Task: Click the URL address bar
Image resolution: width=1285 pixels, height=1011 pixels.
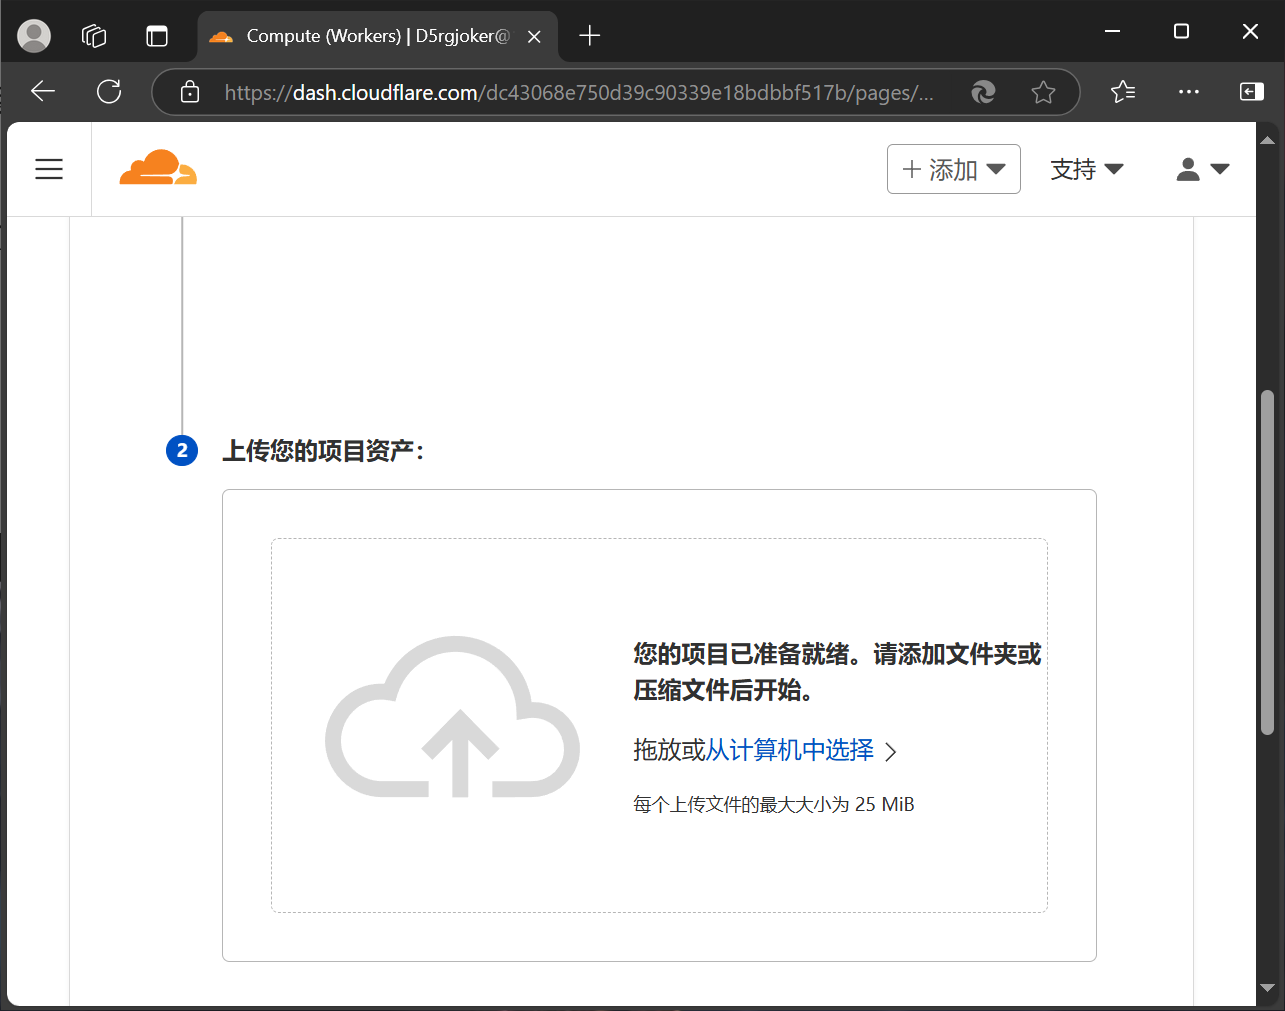Action: pos(578,93)
